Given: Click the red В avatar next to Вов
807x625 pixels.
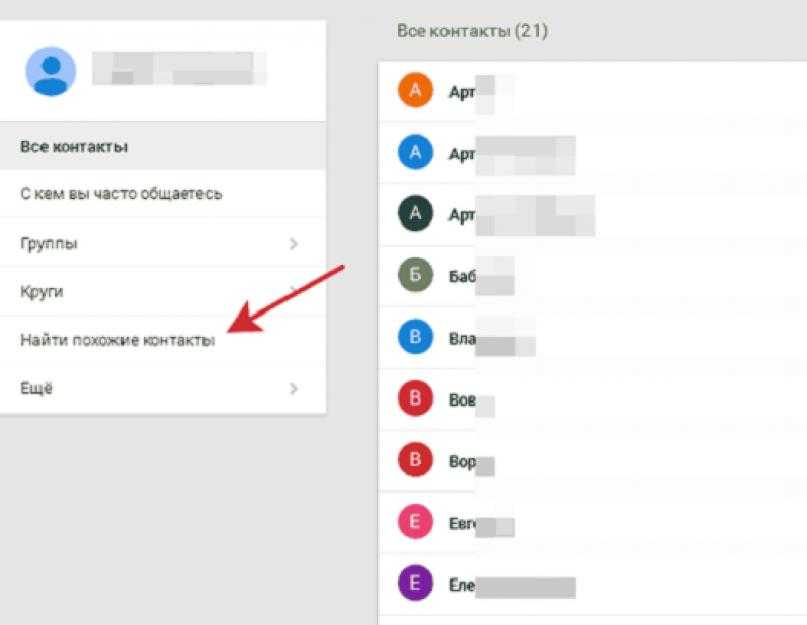Looking at the screenshot, I should point(415,398).
